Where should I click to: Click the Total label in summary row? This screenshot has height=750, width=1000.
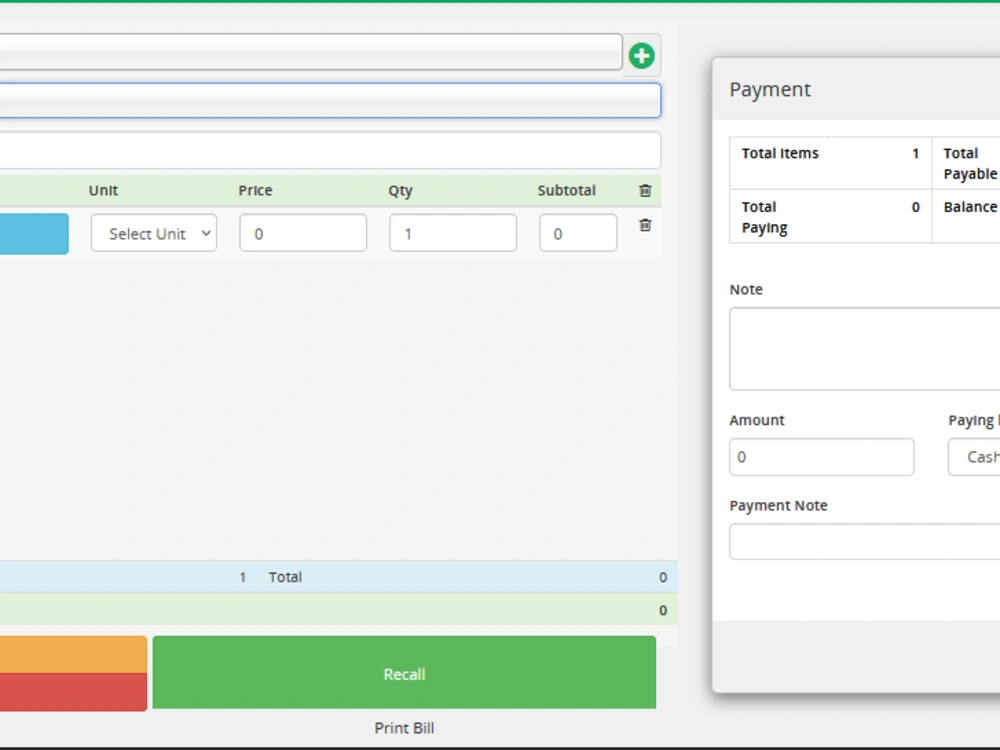pos(285,577)
